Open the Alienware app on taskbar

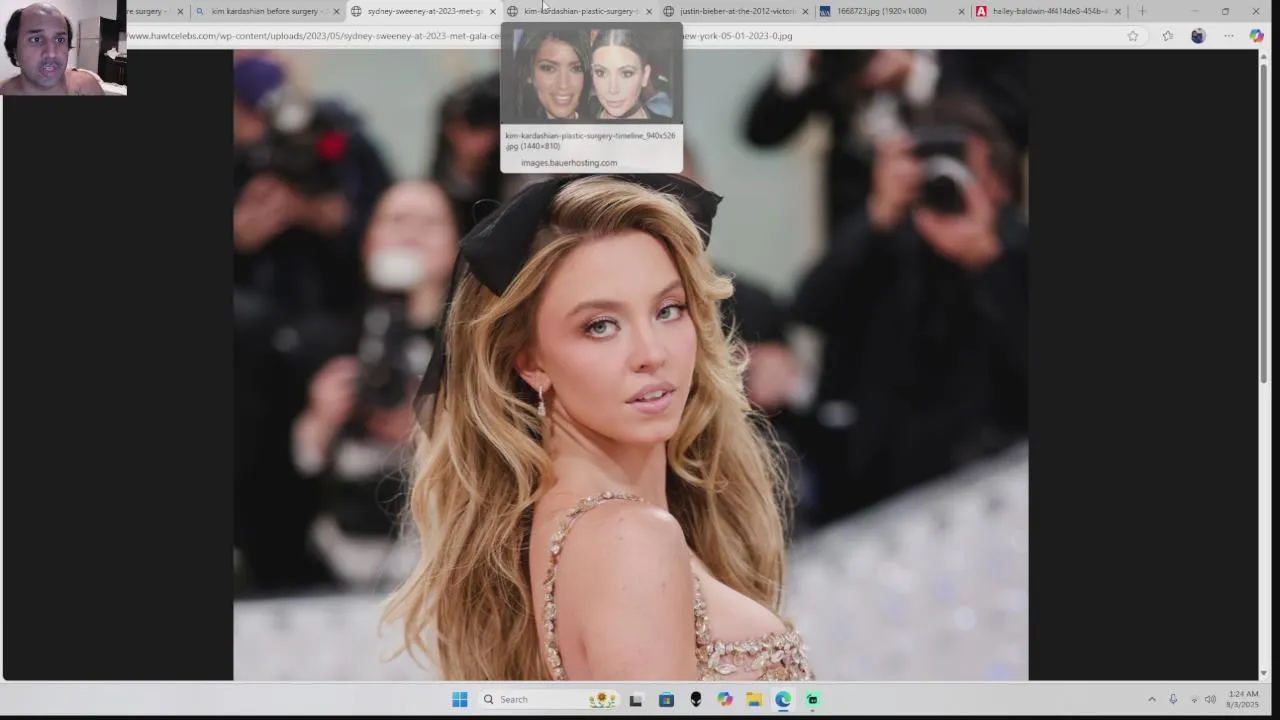695,699
